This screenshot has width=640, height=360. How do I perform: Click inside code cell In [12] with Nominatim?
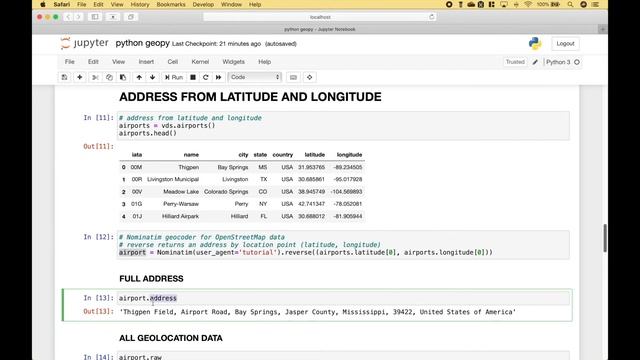(343, 245)
